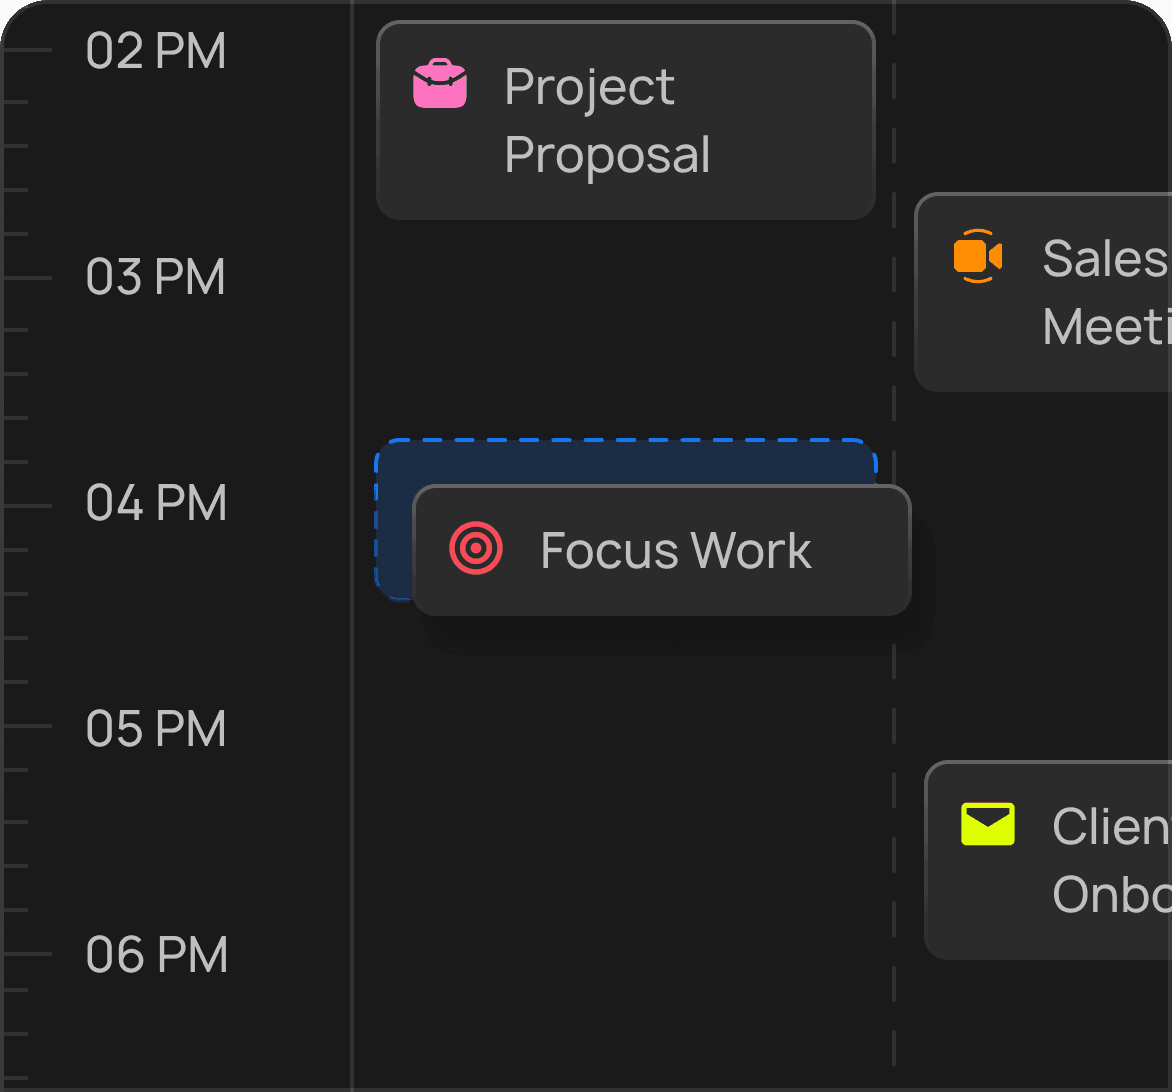Click the Project Proposal title text
Image resolution: width=1172 pixels, height=1092 pixels.
pyautogui.click(x=606, y=120)
